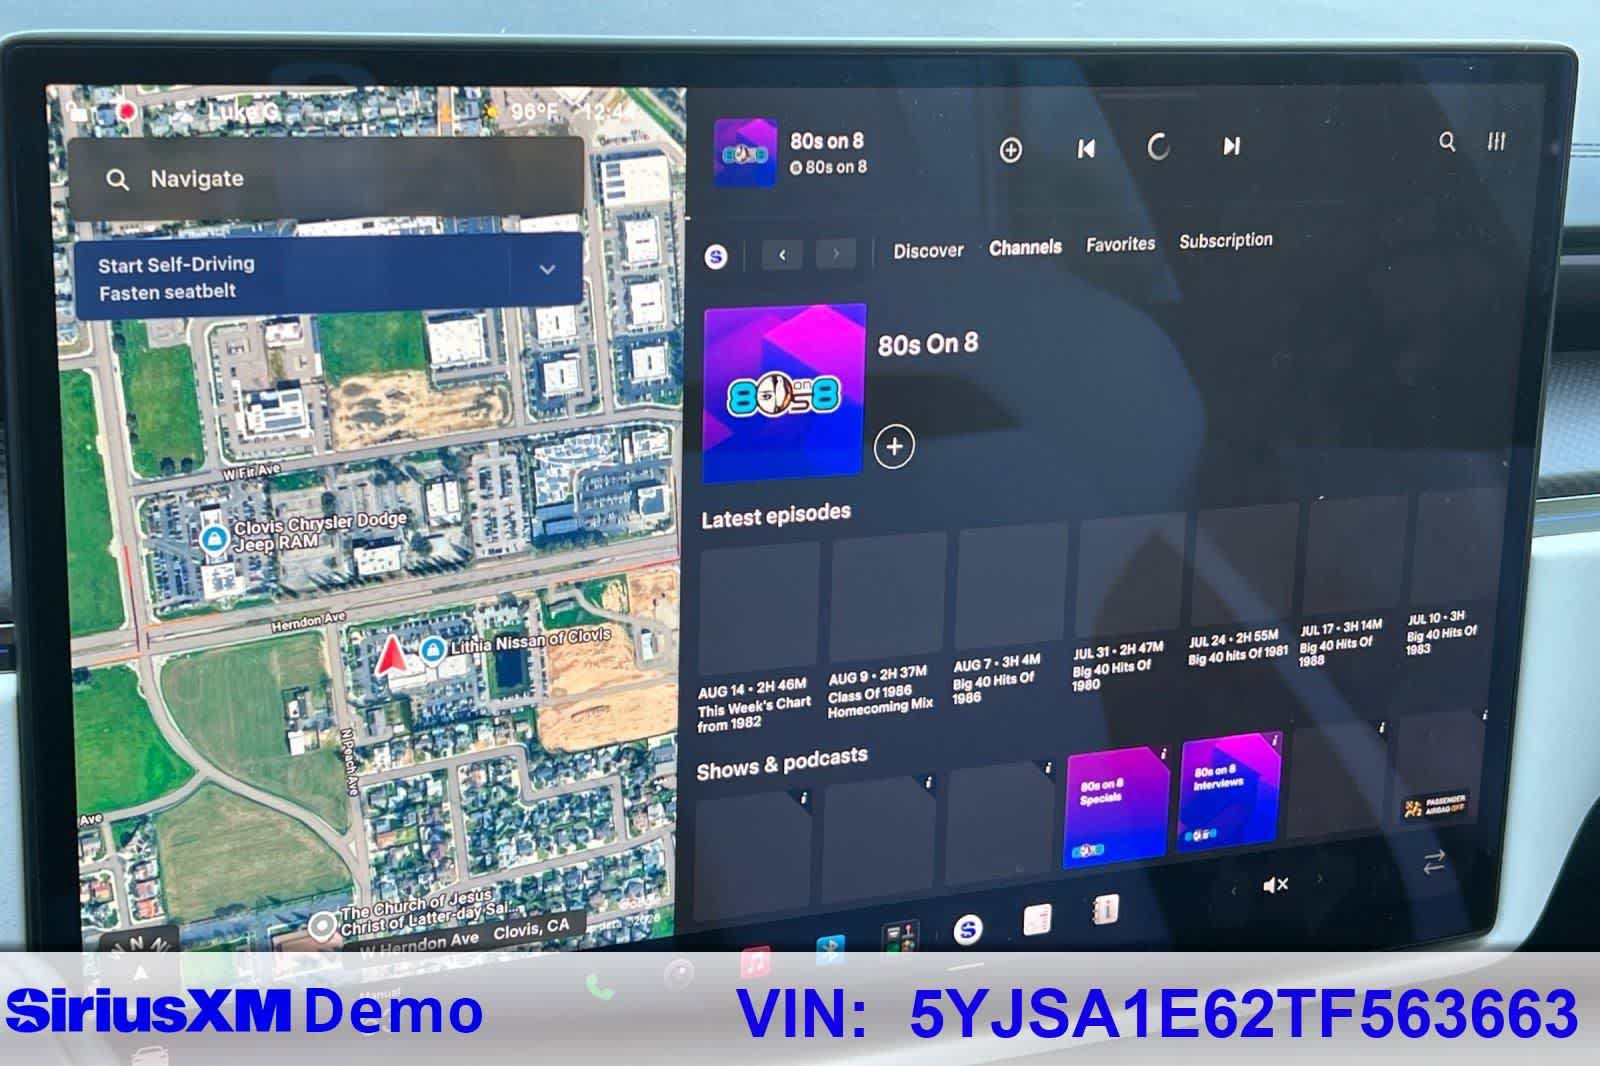
Task: Tap Latest episodes heading
Action: (776, 516)
